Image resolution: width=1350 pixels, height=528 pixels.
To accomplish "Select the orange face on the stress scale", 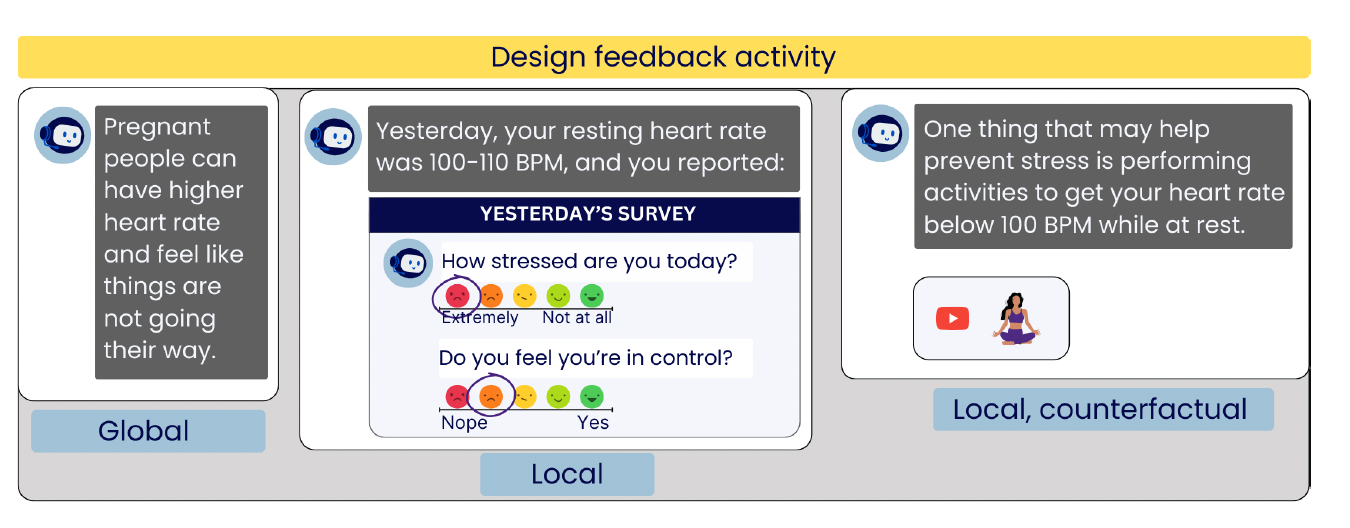I will (491, 296).
